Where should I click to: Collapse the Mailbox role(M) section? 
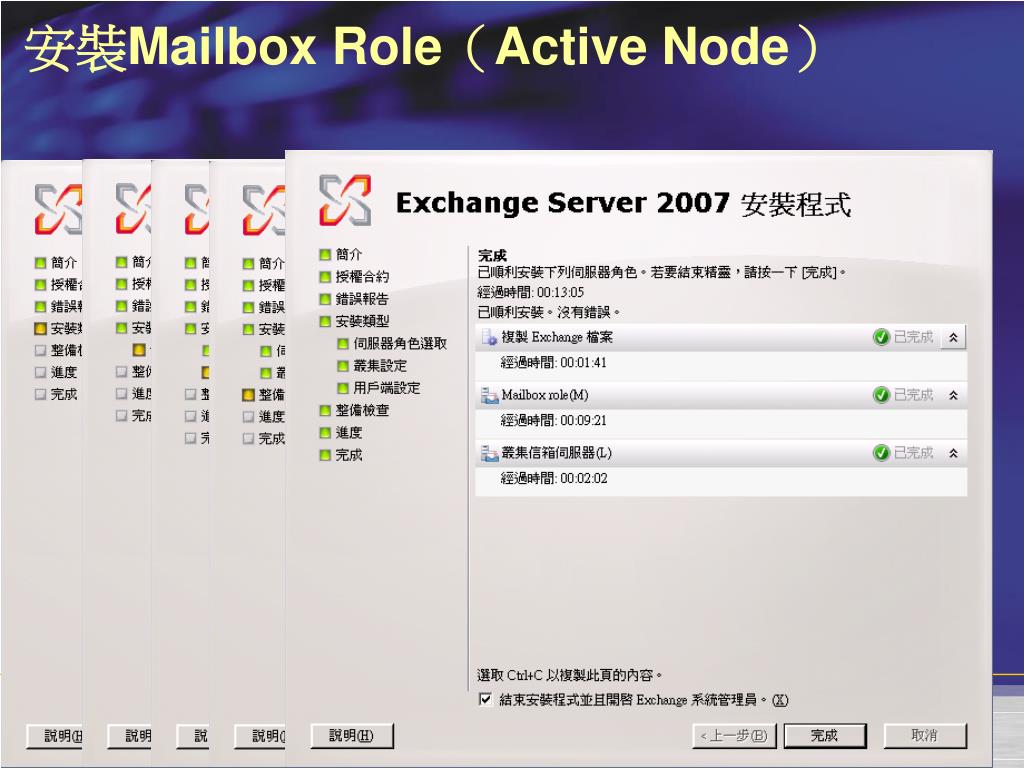pyautogui.click(x=953, y=395)
